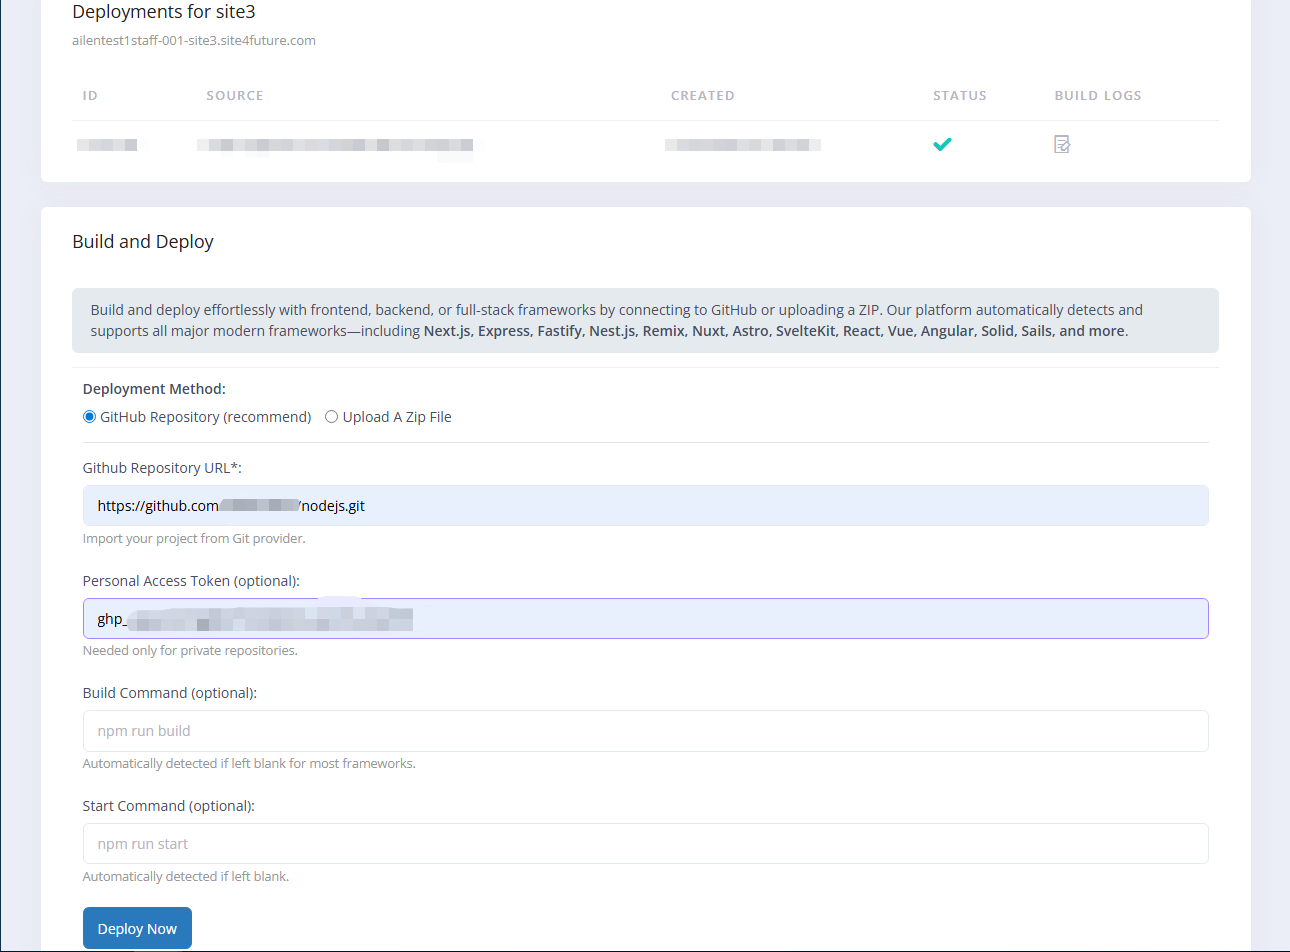The height and width of the screenshot is (952, 1290).
Task: Click the blurred deployment source cell
Action: tap(335, 146)
